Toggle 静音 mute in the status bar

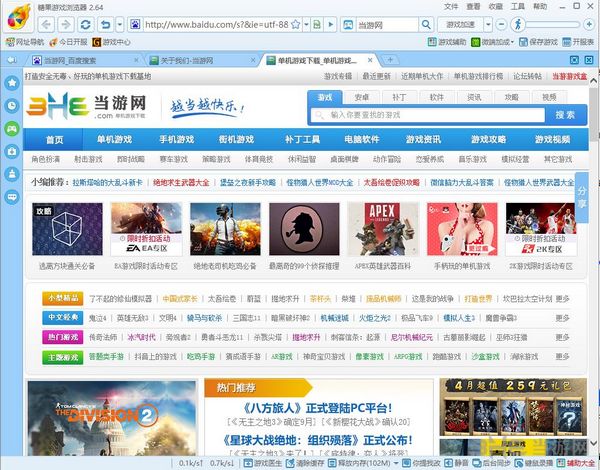tap(457, 463)
